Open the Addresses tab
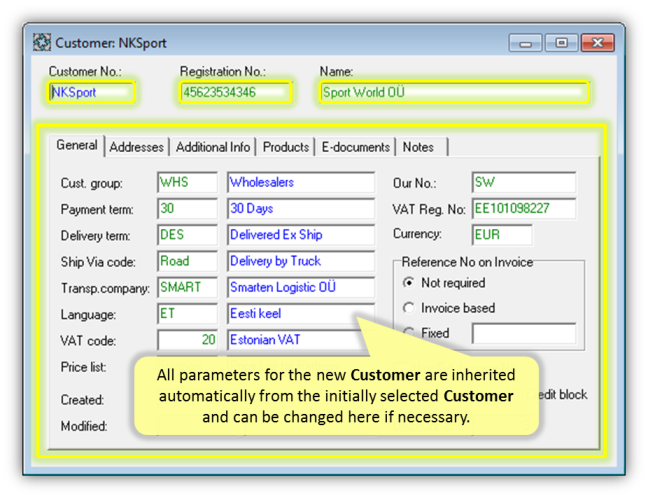Image resolution: width=648 pixels, height=498 pixels. click(x=136, y=147)
